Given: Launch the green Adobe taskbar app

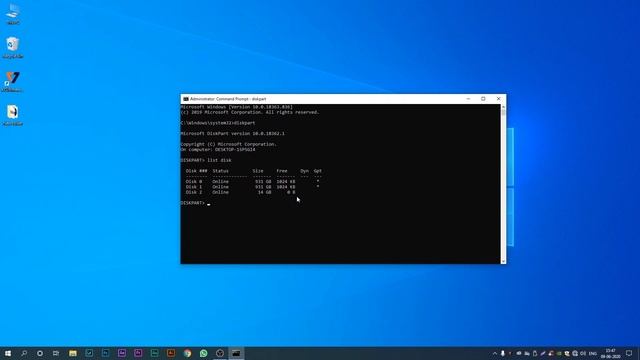Looking at the screenshot, I should pos(154,353).
